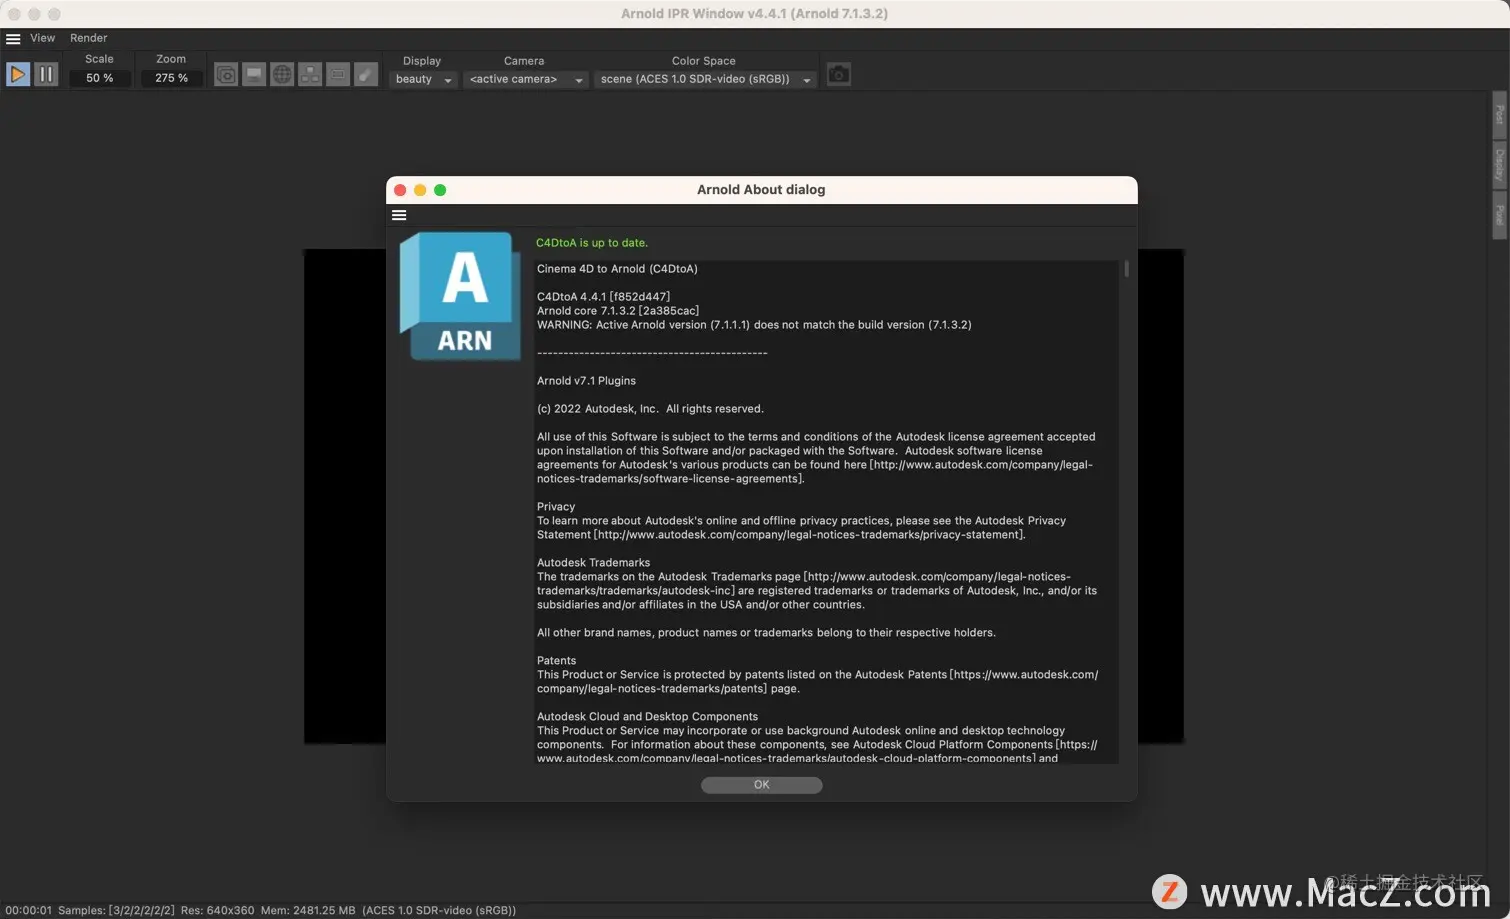Click the About dialog text scrollbar

[1126, 269]
